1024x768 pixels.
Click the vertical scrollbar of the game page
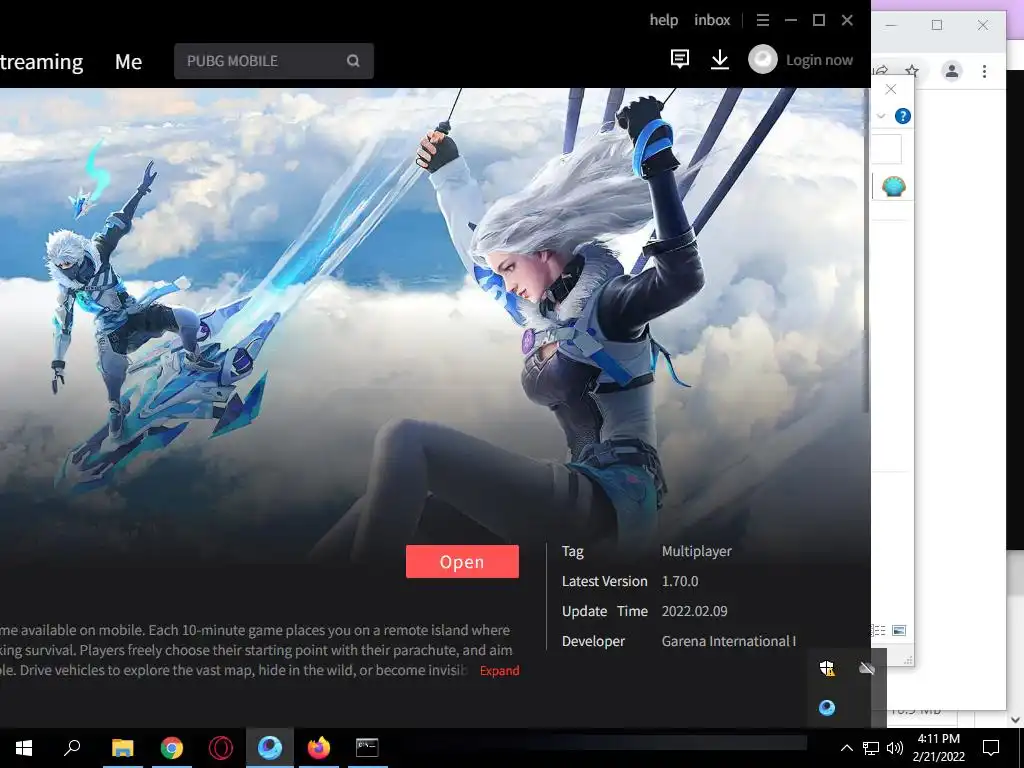click(x=867, y=251)
